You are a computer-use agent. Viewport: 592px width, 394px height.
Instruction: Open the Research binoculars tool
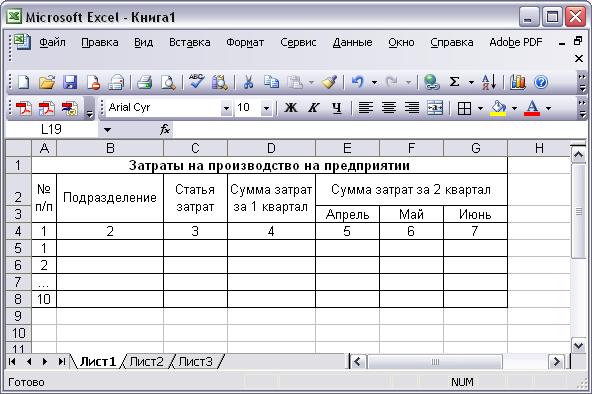(x=219, y=82)
